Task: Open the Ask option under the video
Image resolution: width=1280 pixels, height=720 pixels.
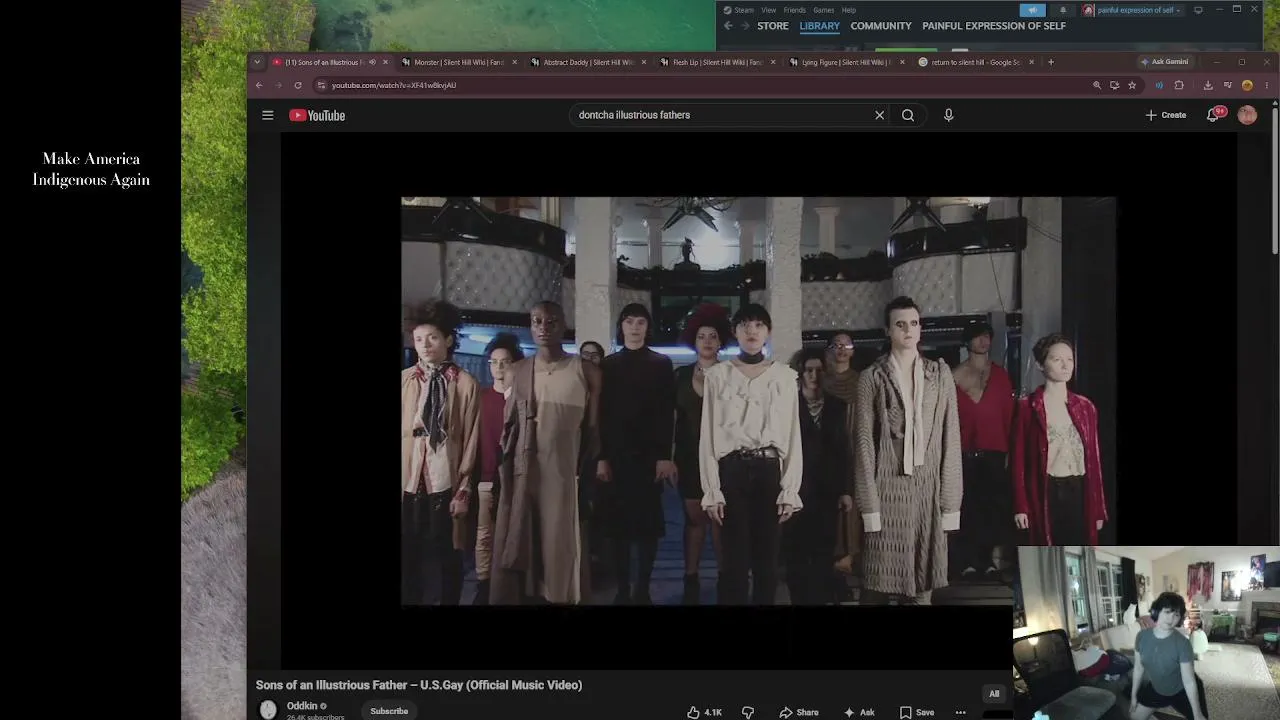Action: [859, 712]
